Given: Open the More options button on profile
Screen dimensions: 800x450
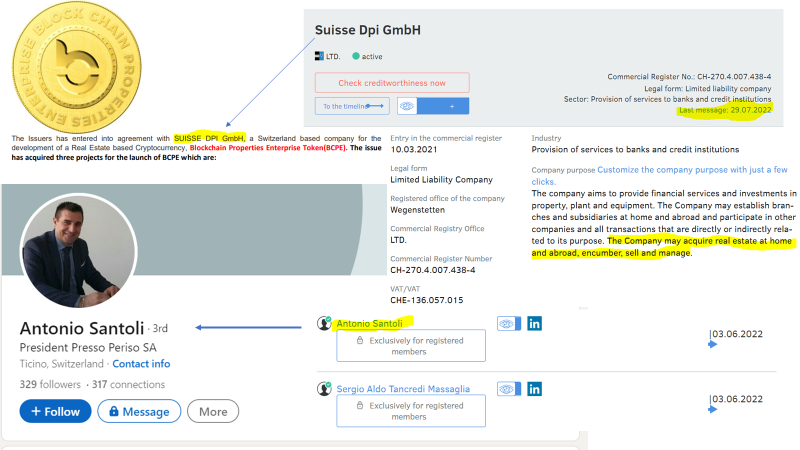Looking at the screenshot, I should 213,411.
